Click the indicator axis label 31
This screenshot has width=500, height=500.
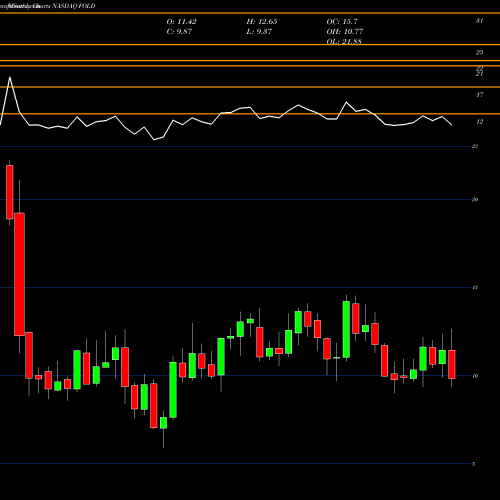pos(479,21)
